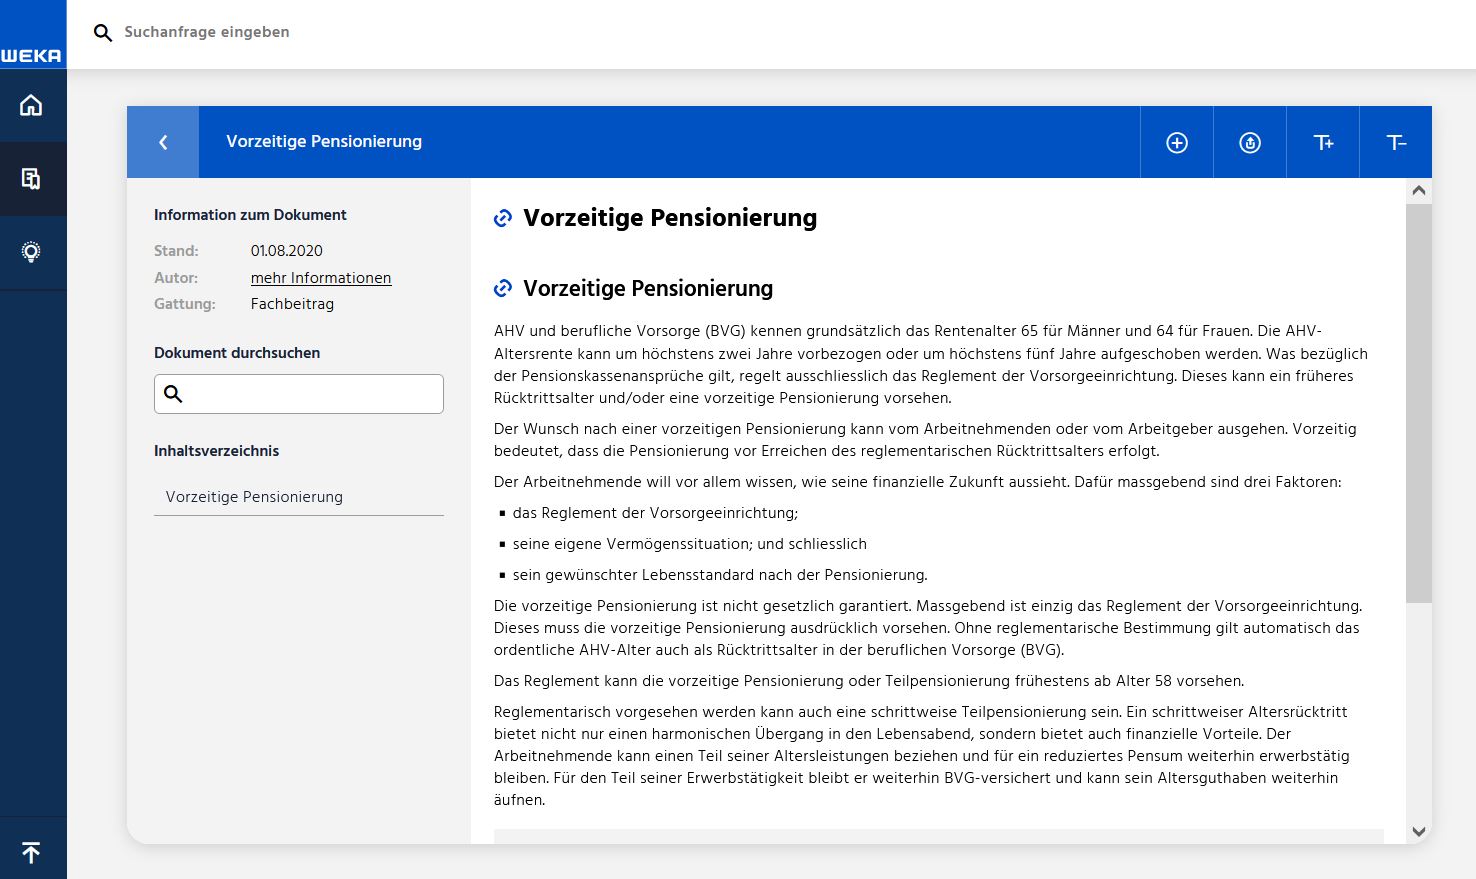Open the 'mehr Informationen' author link
Viewport: 1476px width, 879px height.
pos(320,278)
